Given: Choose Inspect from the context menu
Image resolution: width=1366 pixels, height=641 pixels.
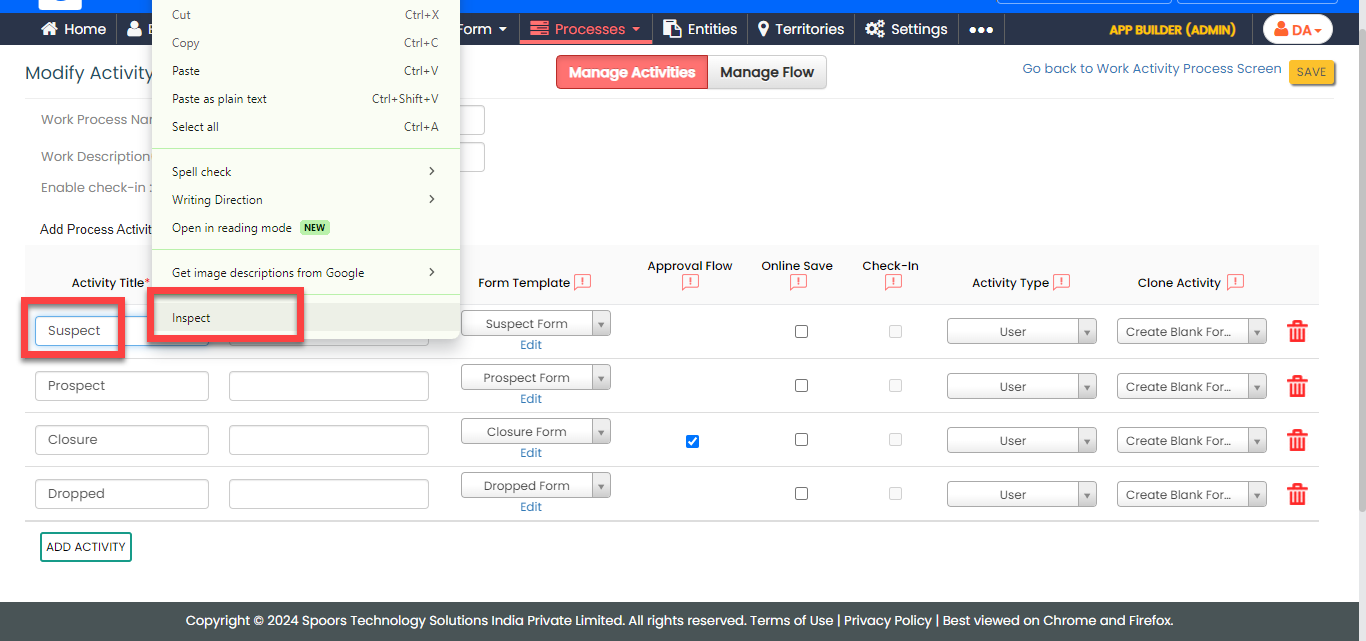Looking at the screenshot, I should point(191,318).
